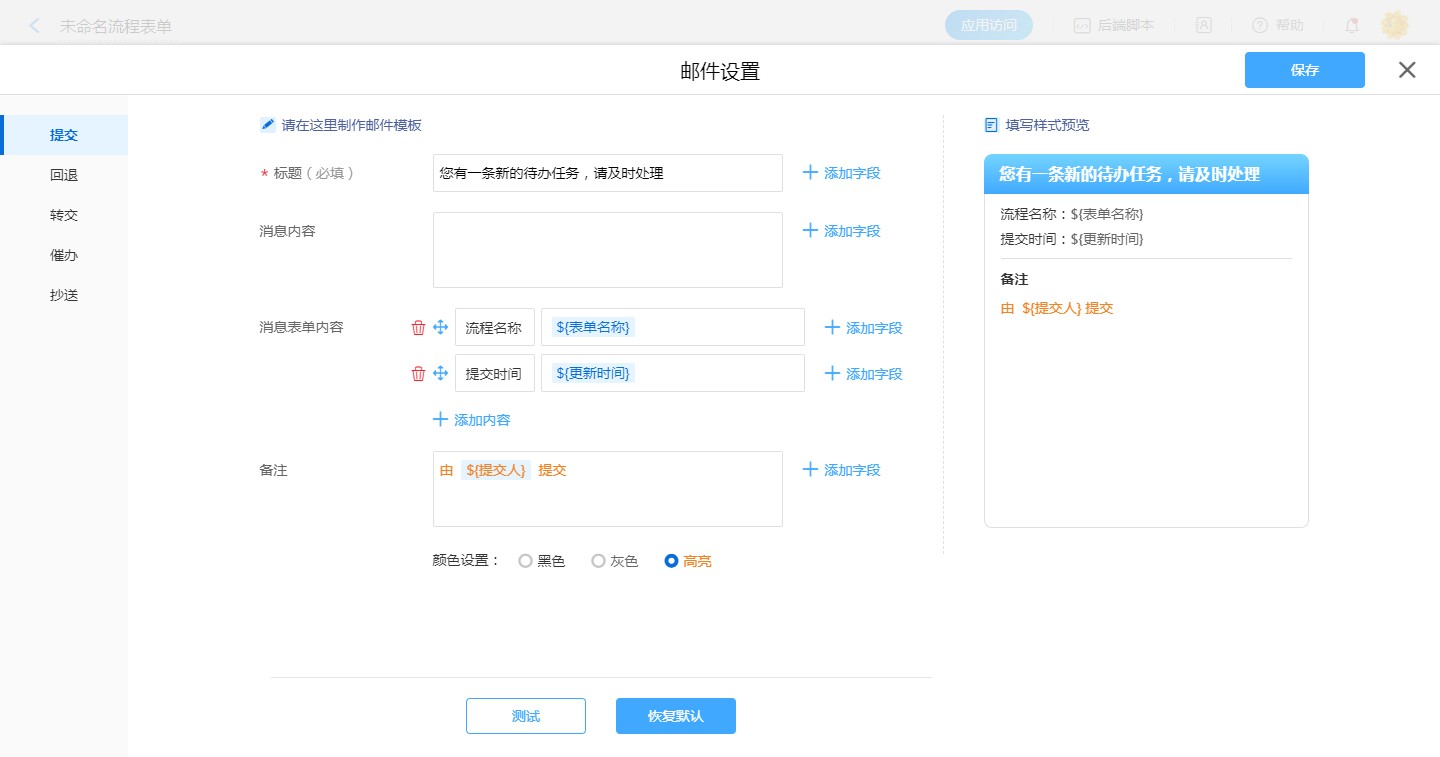Close the 邮件设置 dialog with X

pyautogui.click(x=1407, y=70)
